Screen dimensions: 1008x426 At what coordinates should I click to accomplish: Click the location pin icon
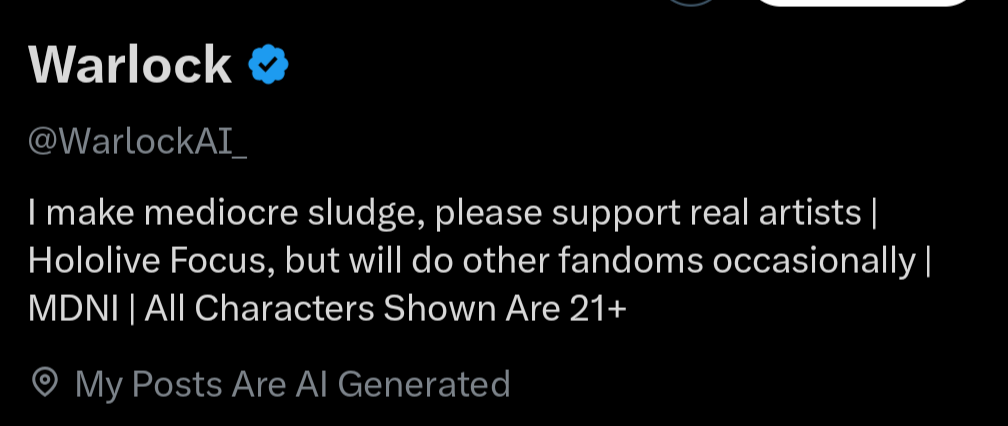pyautogui.click(x=45, y=383)
